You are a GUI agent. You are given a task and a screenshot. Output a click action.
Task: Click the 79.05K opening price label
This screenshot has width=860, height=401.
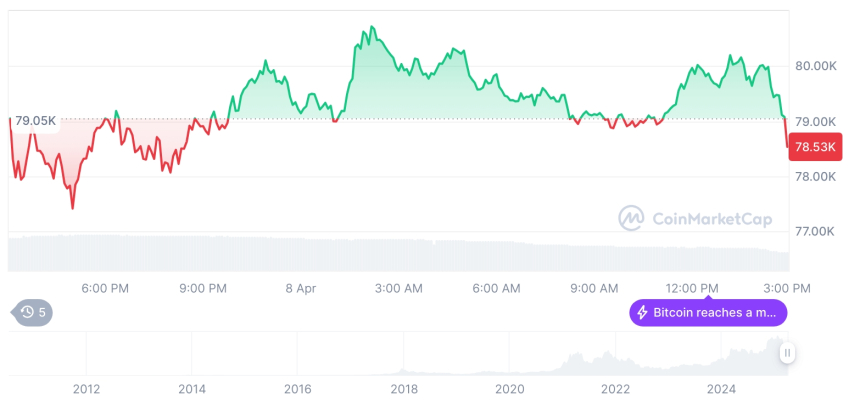(x=36, y=121)
